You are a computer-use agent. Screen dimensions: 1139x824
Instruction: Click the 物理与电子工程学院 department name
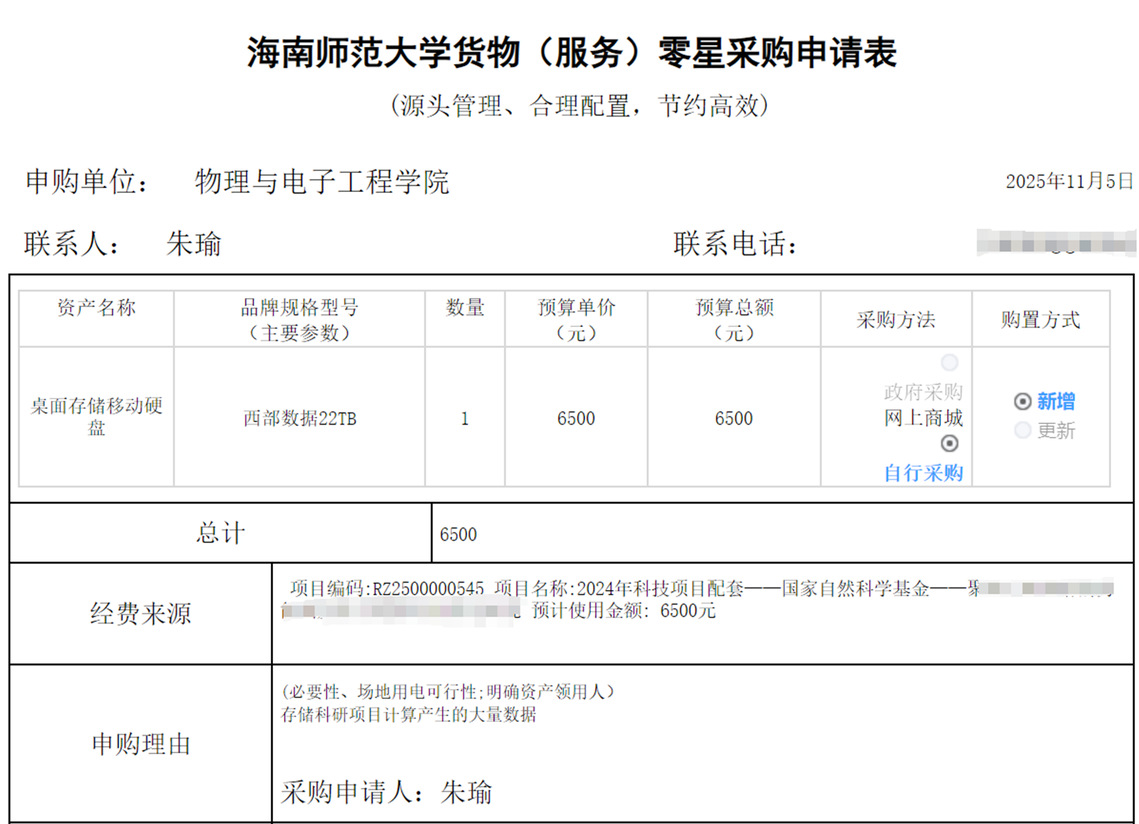click(x=322, y=181)
